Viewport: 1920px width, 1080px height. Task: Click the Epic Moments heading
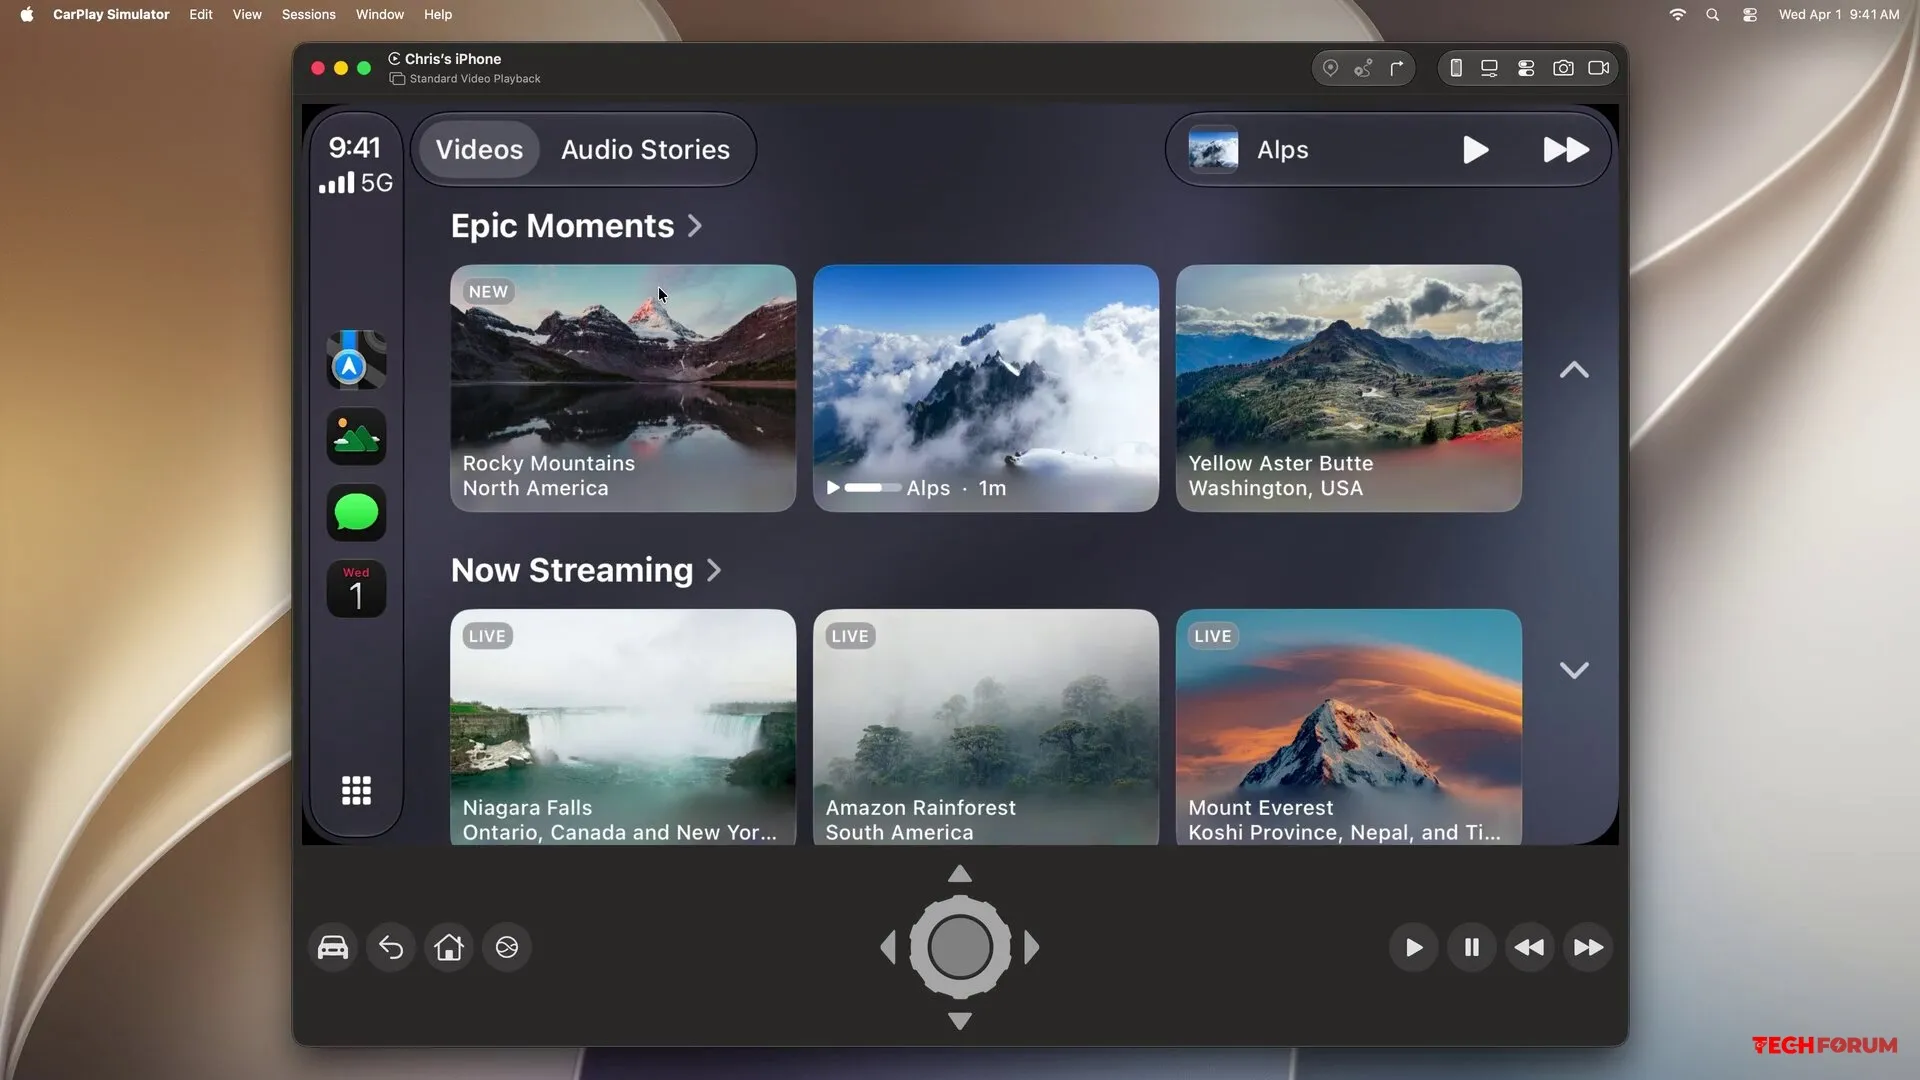pos(563,226)
